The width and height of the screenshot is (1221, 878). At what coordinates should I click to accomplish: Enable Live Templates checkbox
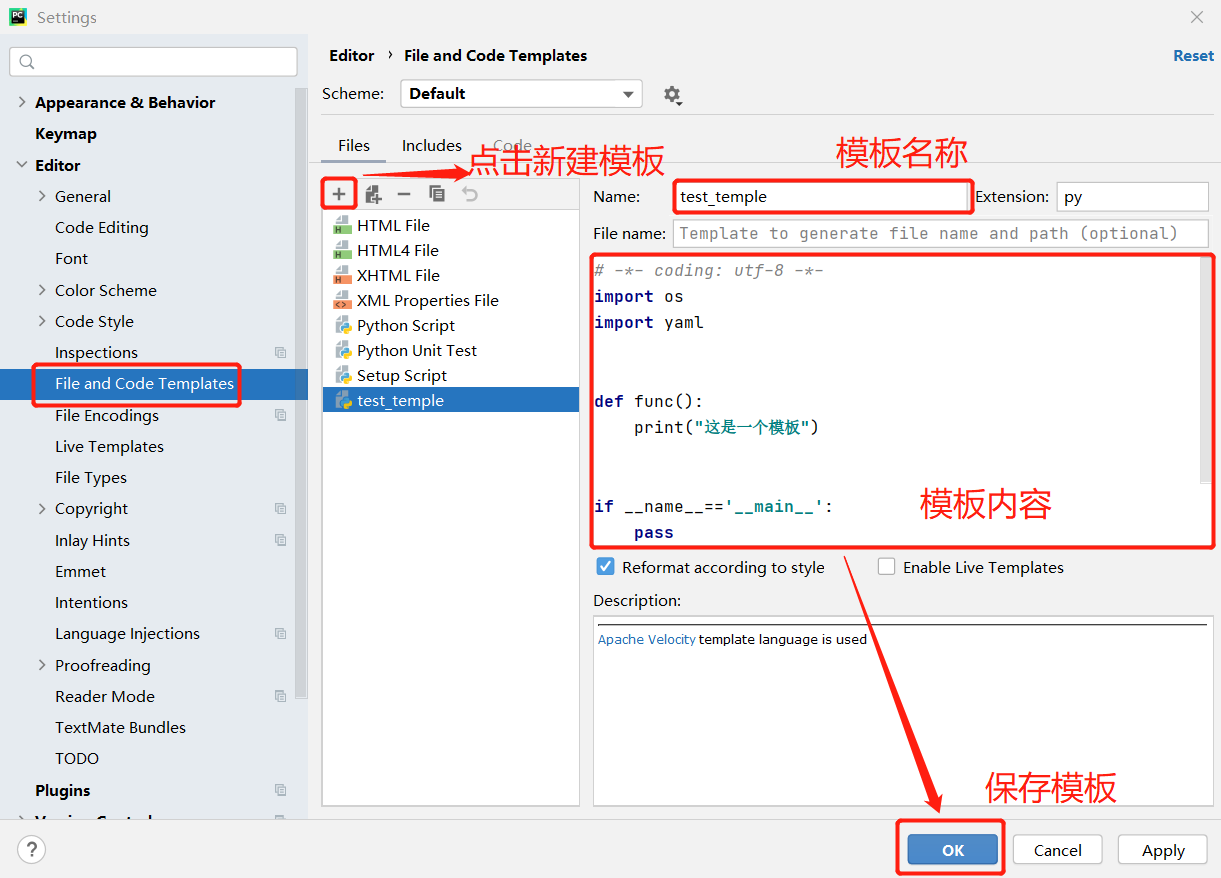886,567
